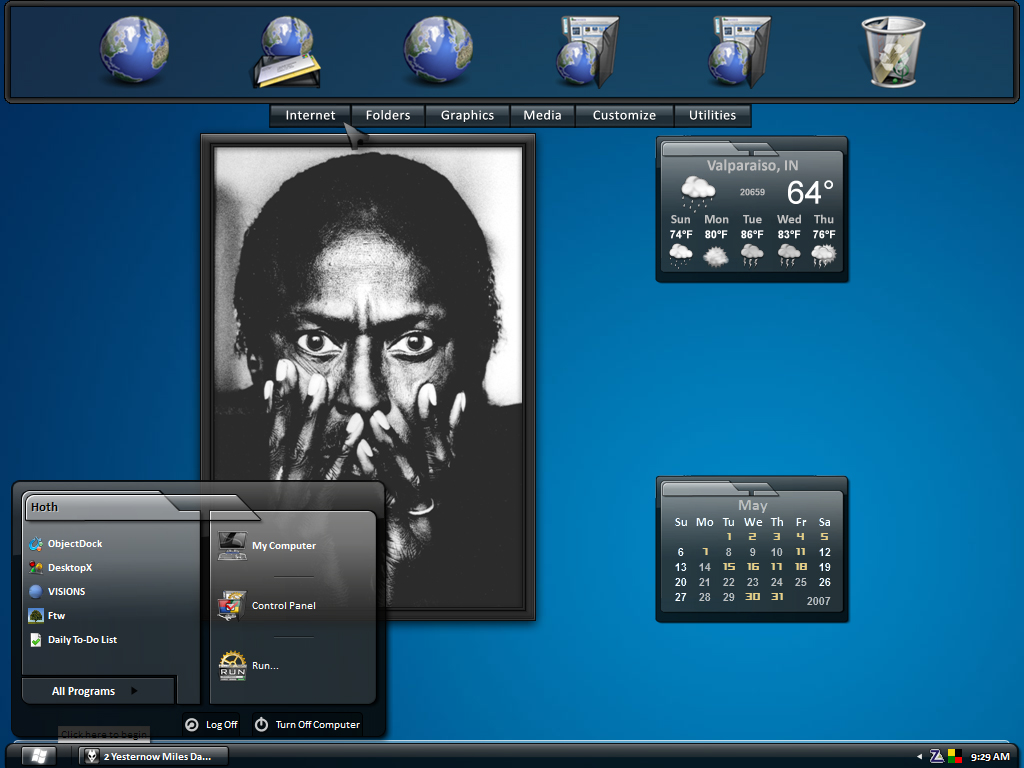Screen dimensions: 1024x768
Task: Select May 15 on the calendar widget
Action: pyautogui.click(x=729, y=567)
